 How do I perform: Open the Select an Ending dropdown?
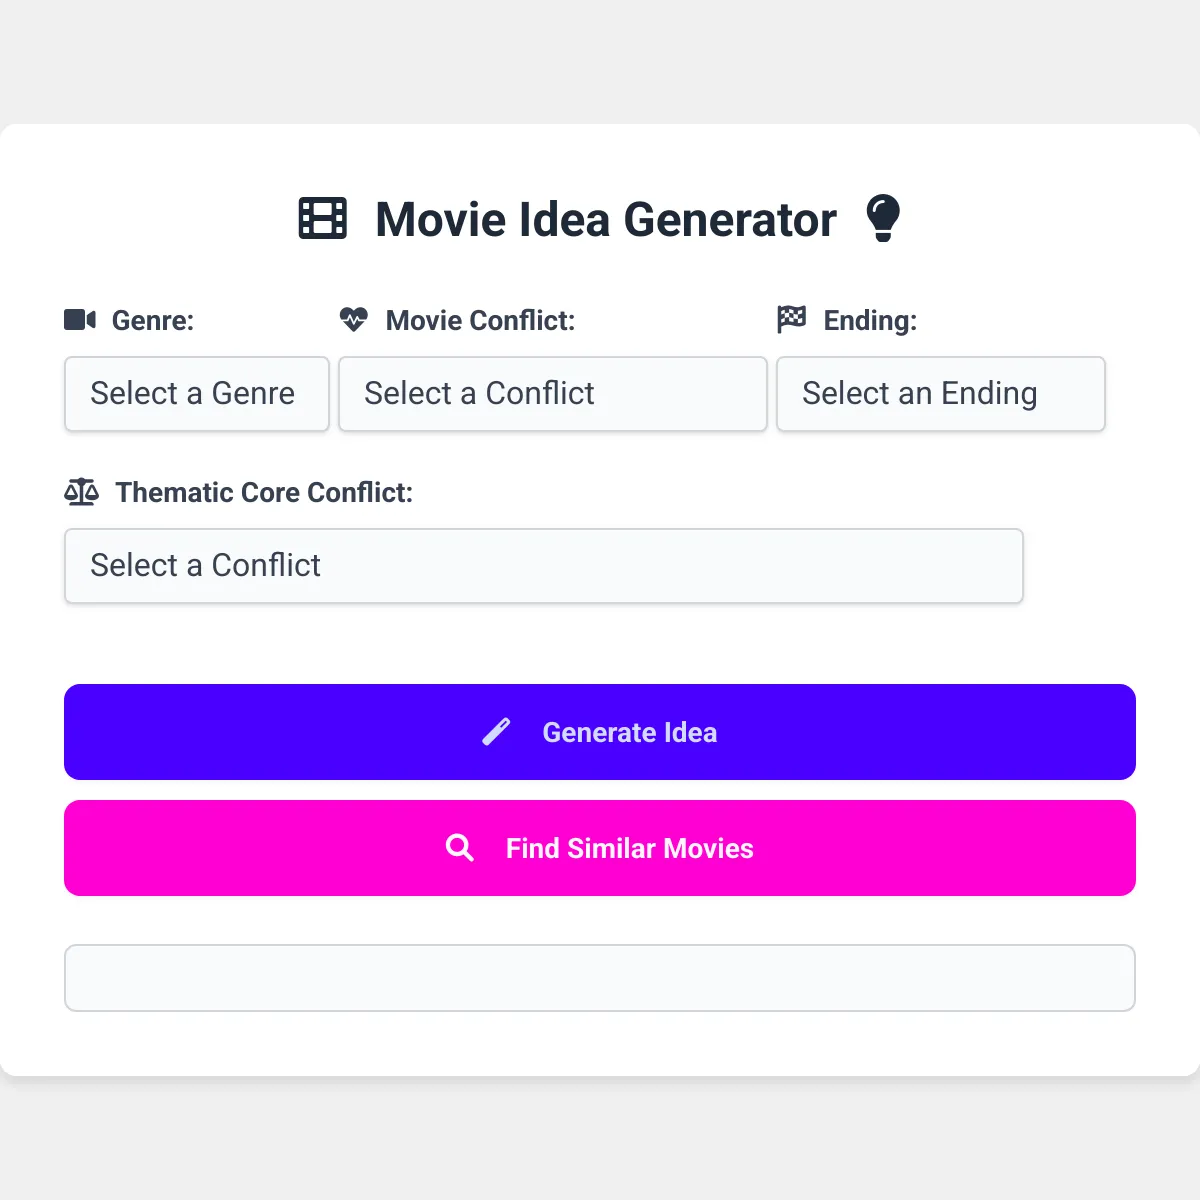point(941,394)
